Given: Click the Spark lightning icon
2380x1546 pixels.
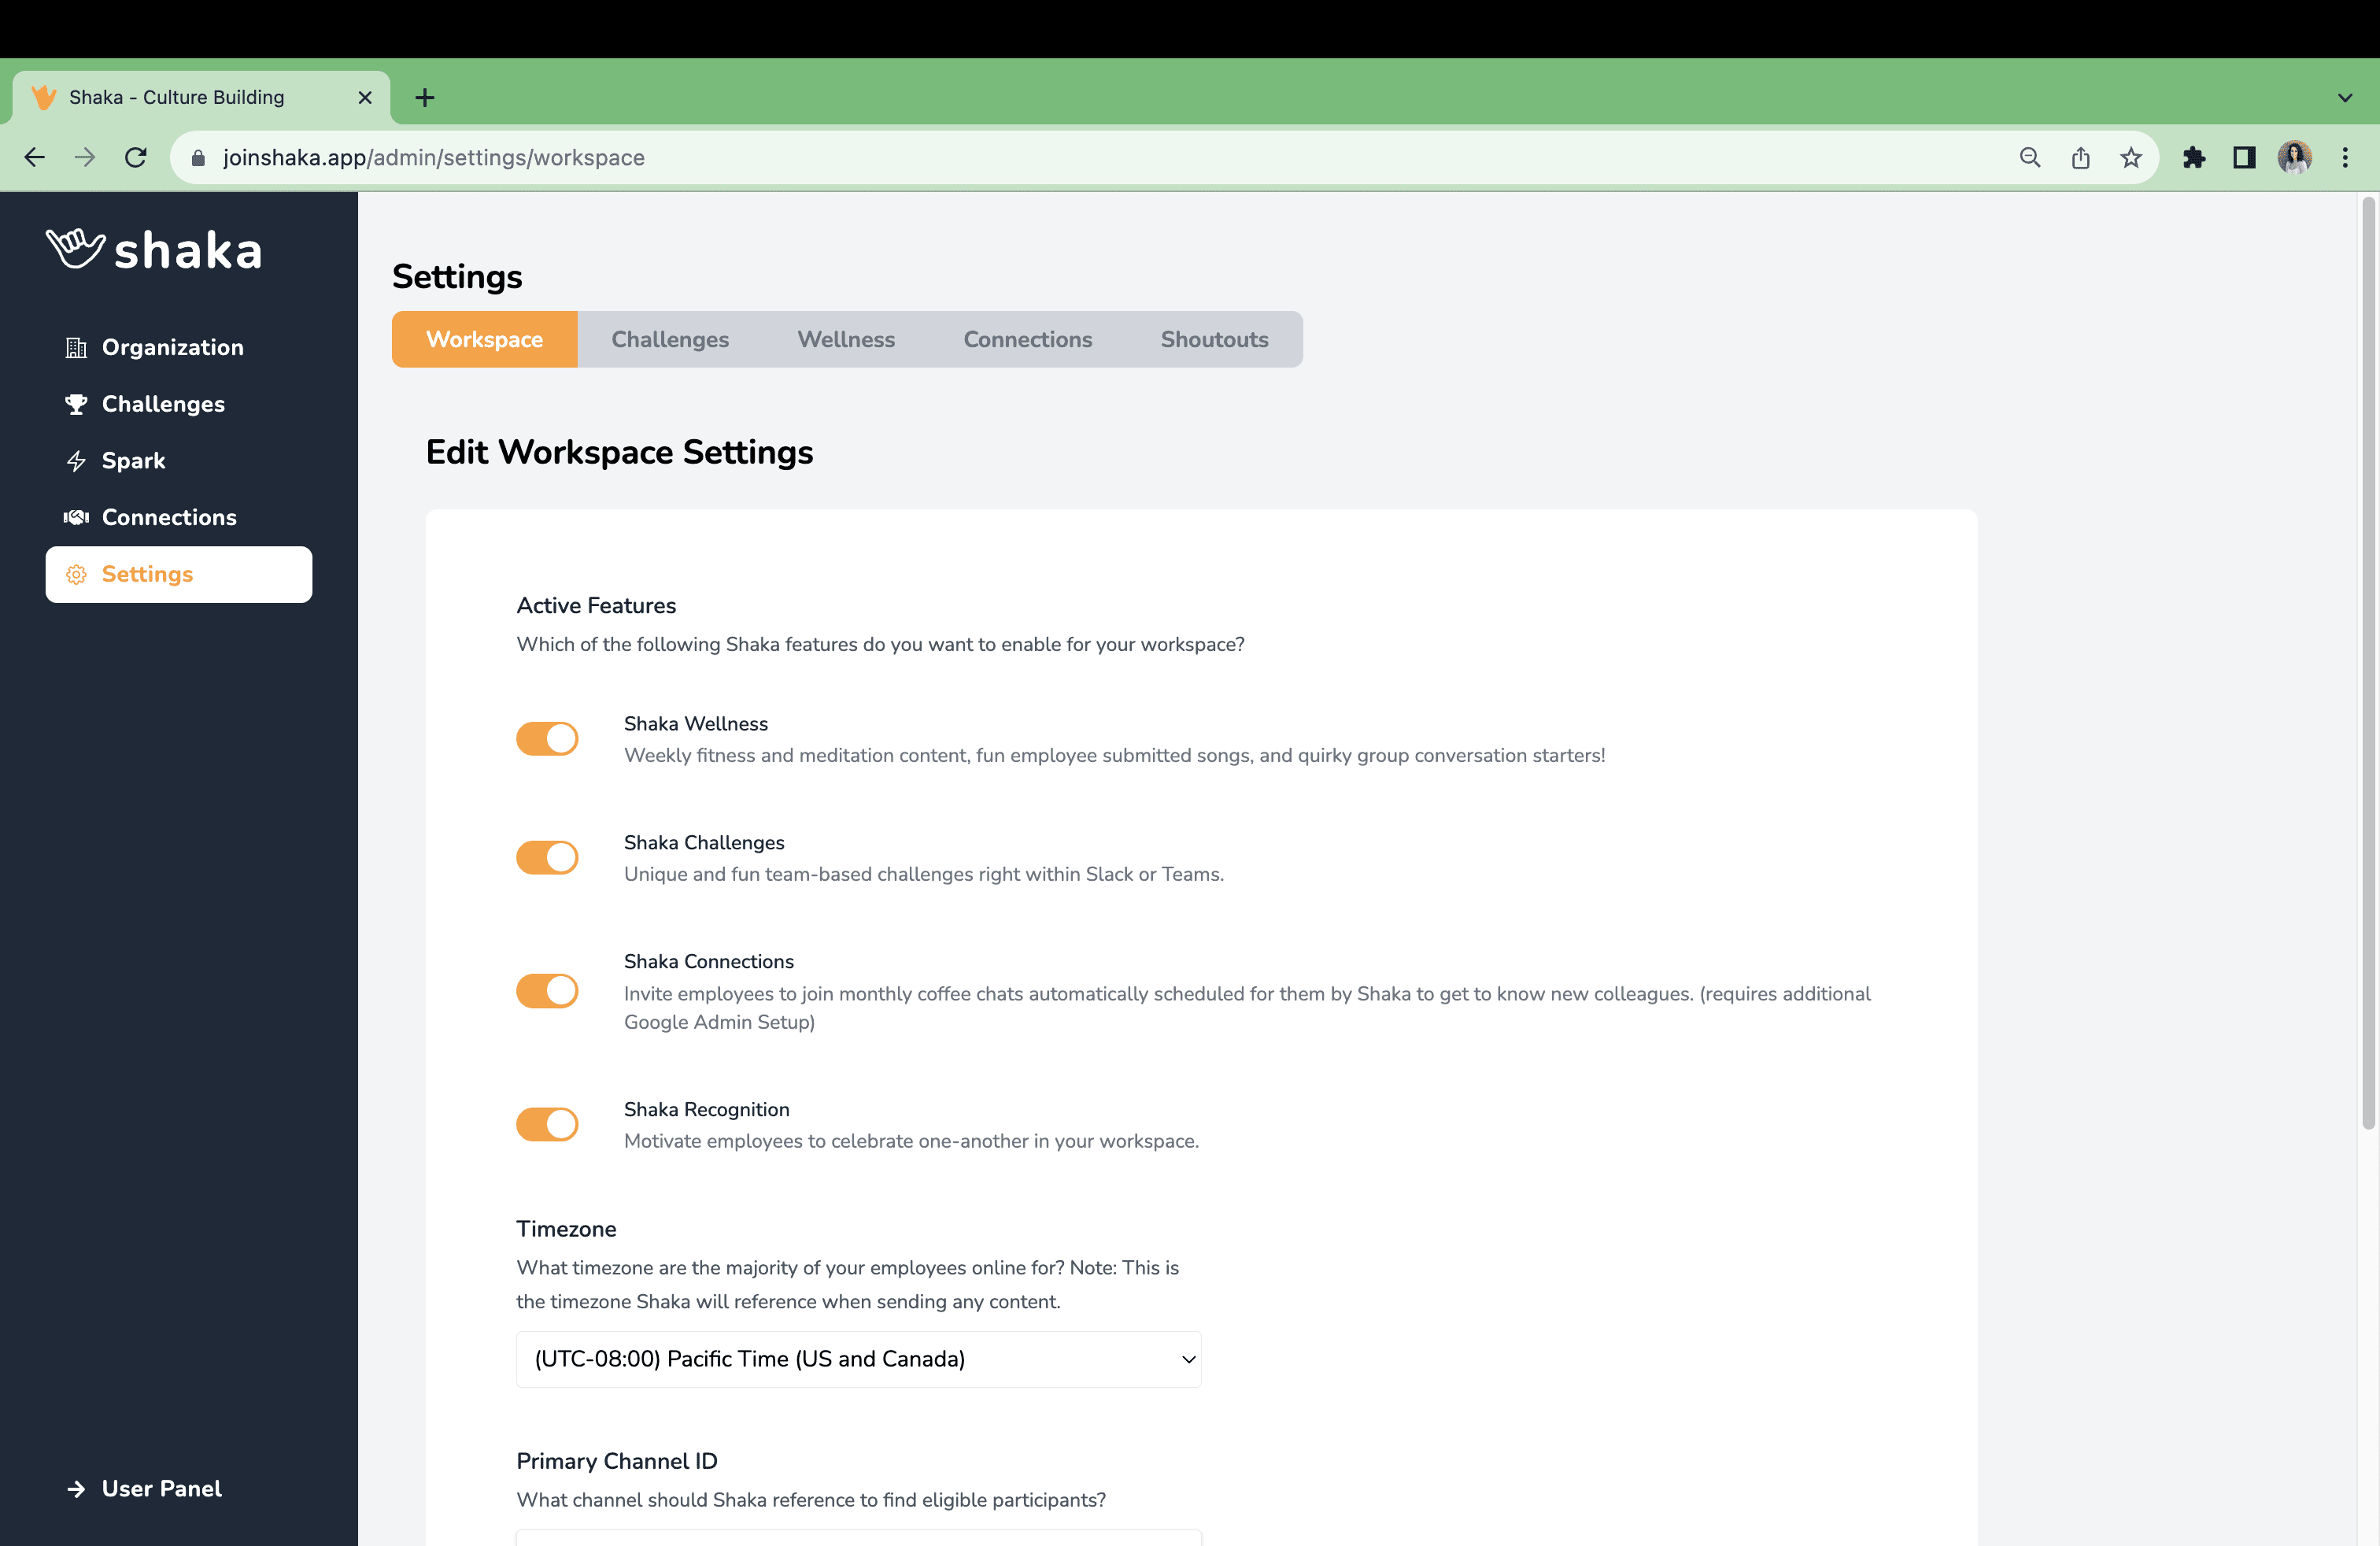Looking at the screenshot, I should [x=76, y=460].
